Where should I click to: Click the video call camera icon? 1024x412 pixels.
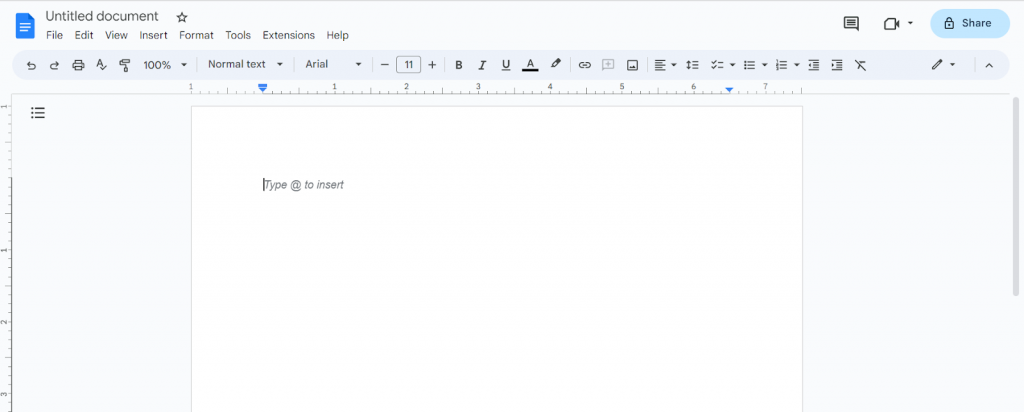click(x=891, y=24)
